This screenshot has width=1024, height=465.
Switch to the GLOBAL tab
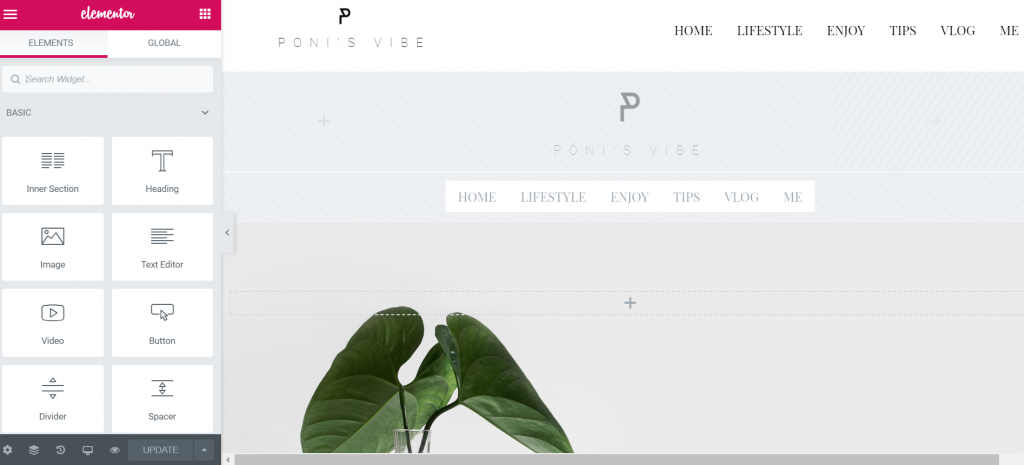164,43
